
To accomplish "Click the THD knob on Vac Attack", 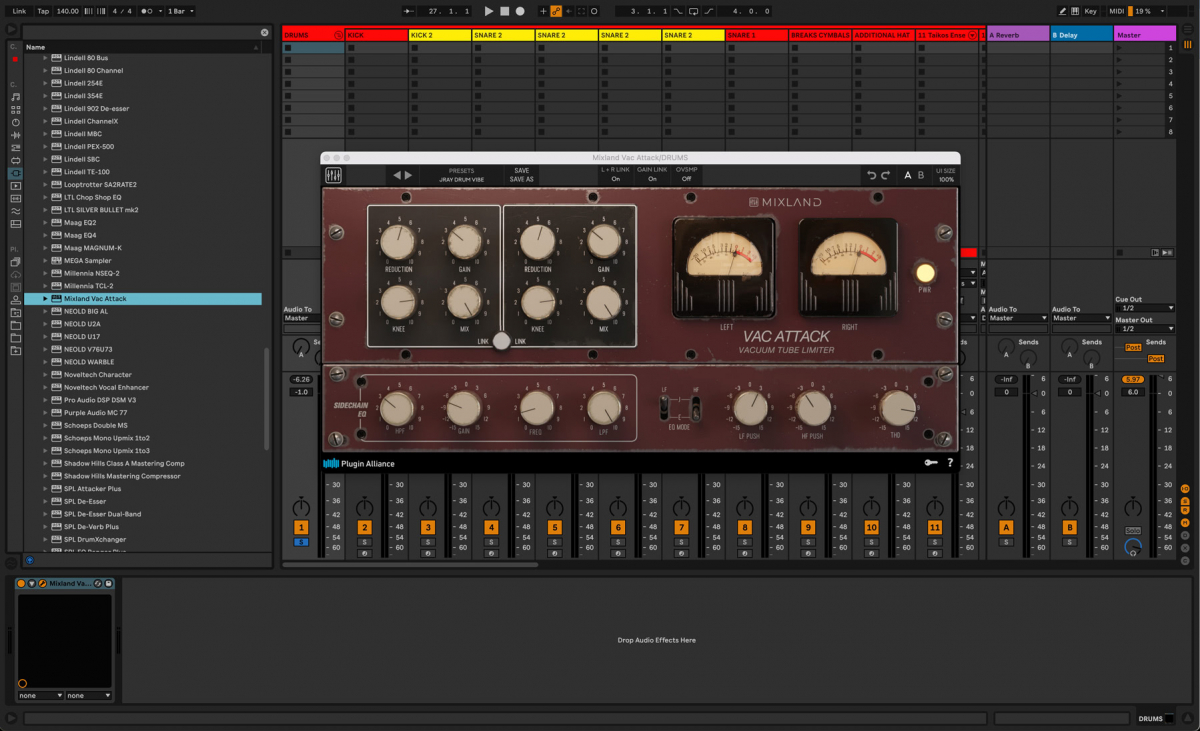I will pos(898,407).
